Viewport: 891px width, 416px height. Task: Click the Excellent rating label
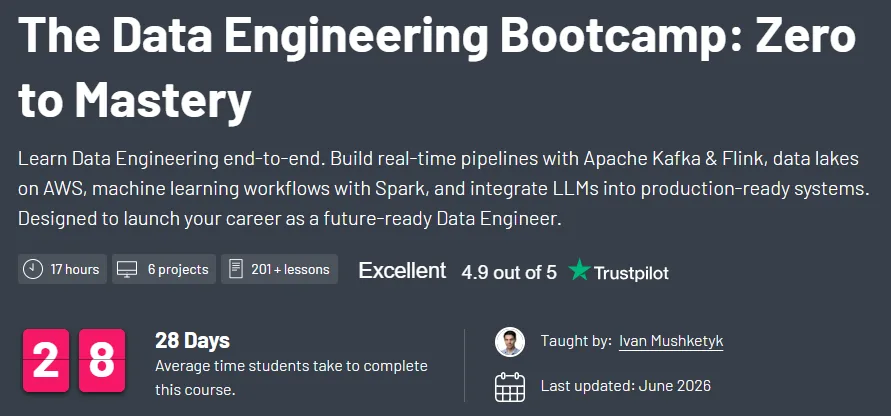(x=402, y=271)
